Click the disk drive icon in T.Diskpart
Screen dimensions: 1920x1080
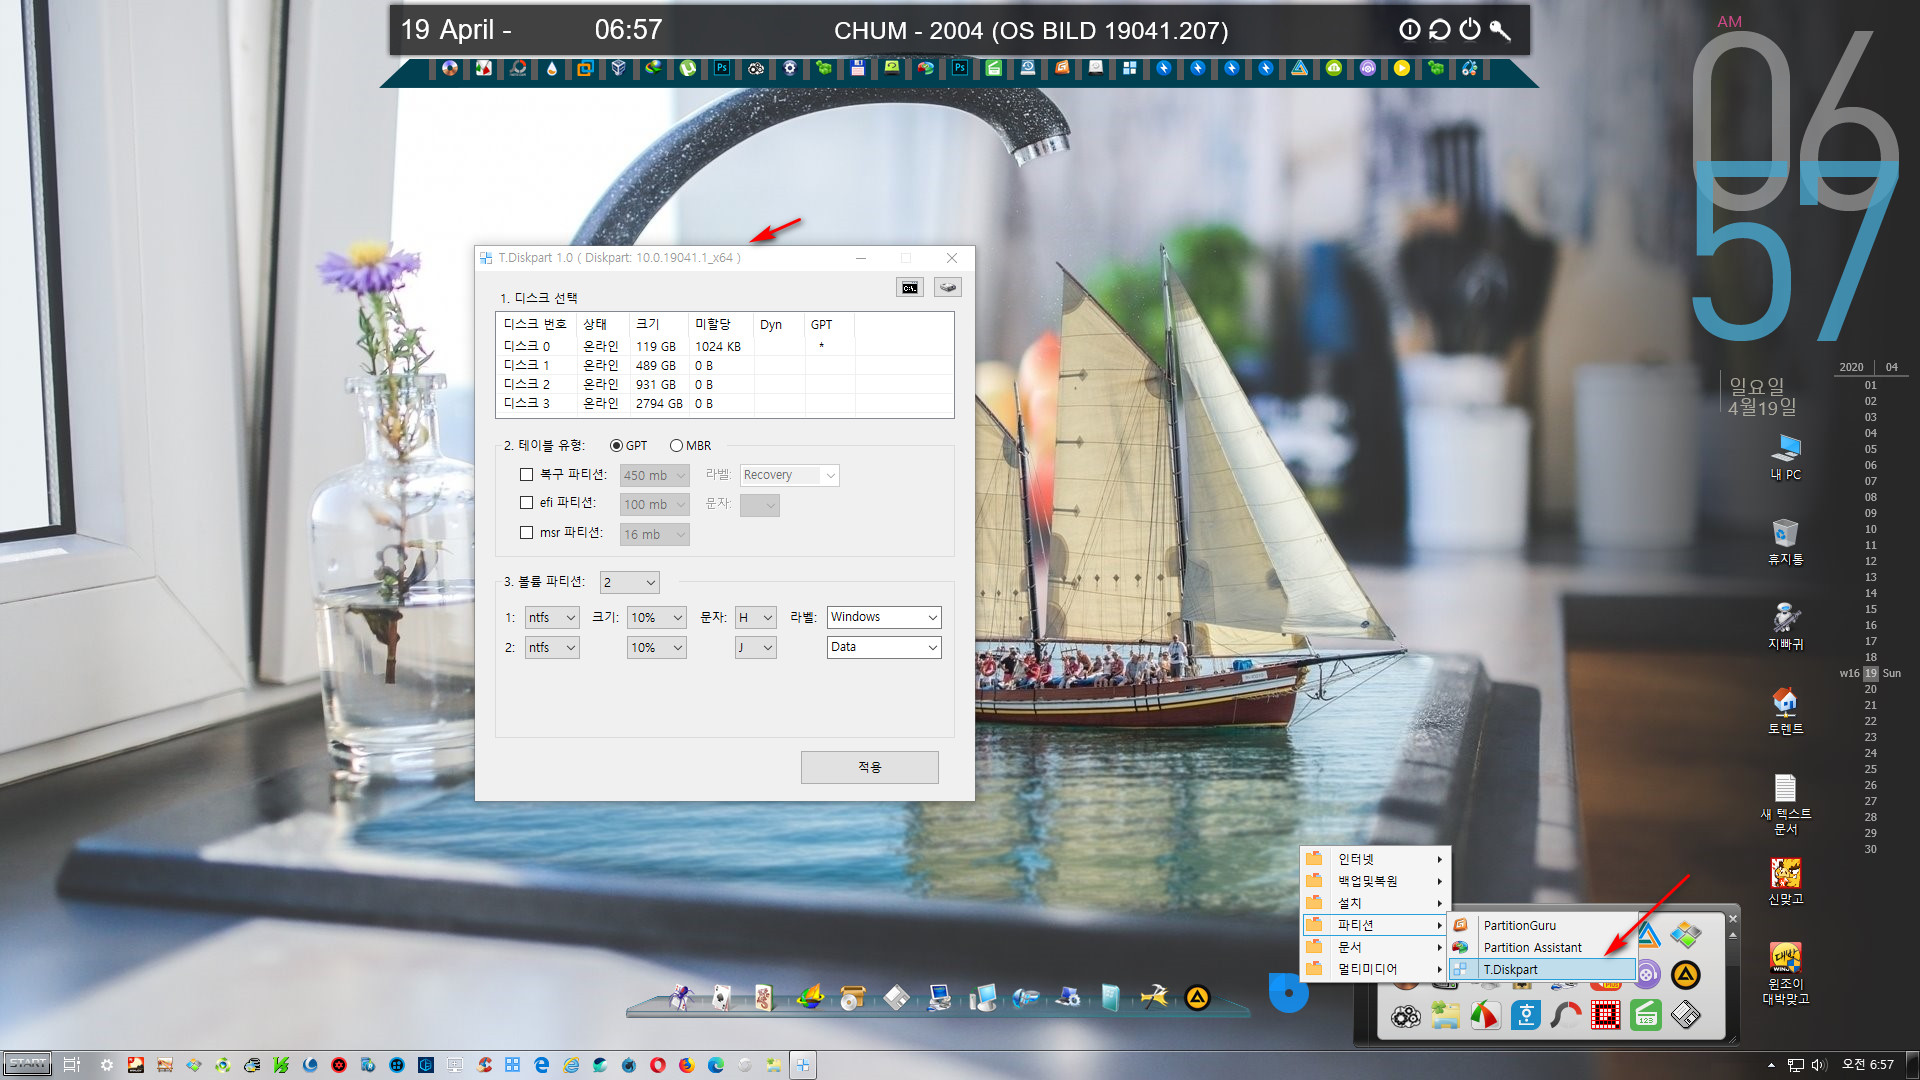948,288
